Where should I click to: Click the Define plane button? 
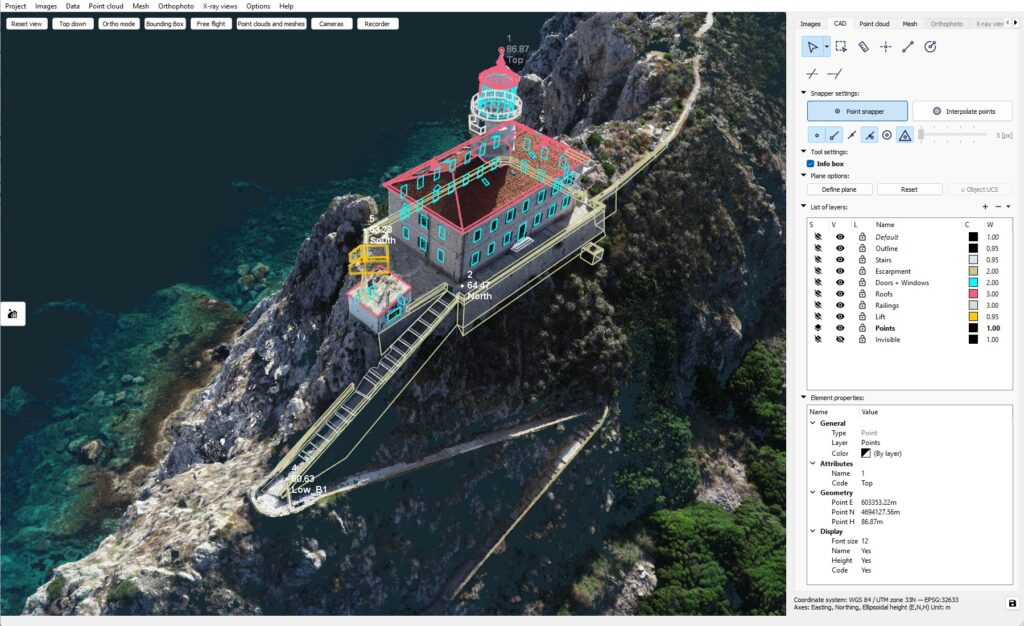(x=839, y=188)
